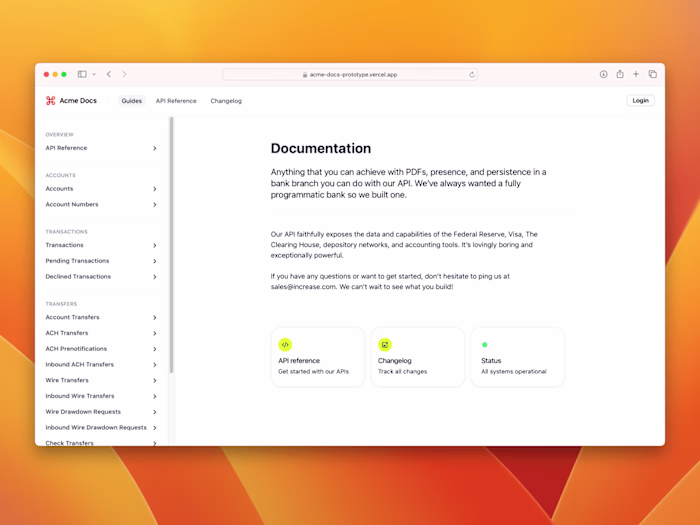Open the Safari downloads icon

pos(604,74)
